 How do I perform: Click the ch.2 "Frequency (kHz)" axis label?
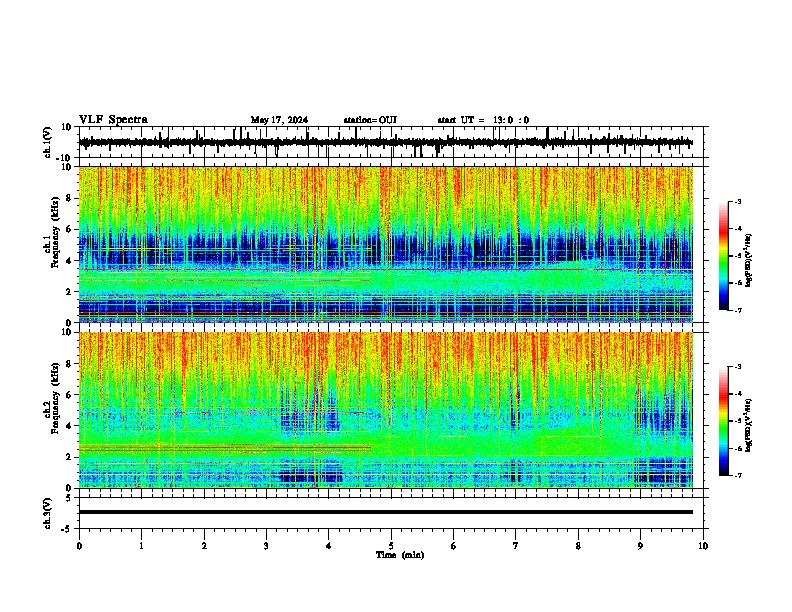(x=55, y=397)
